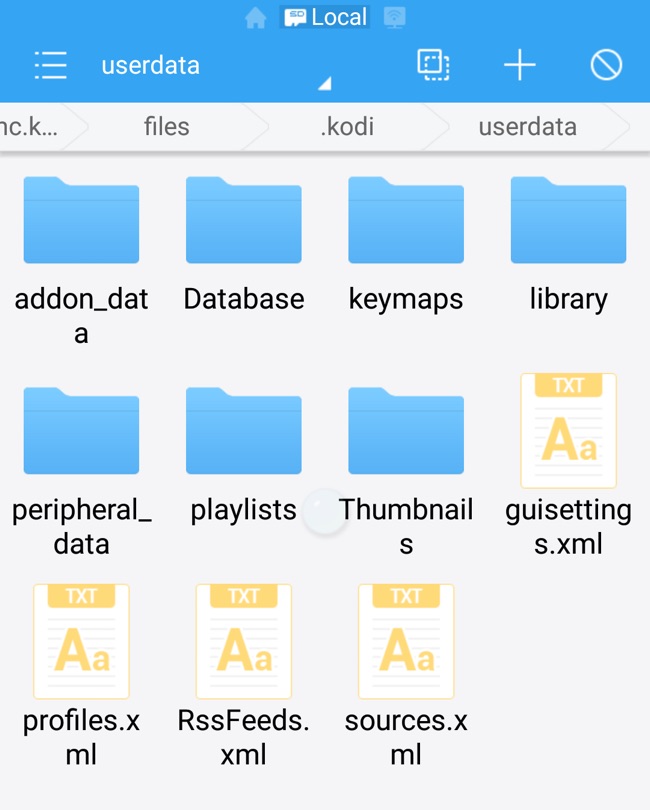Switch to the Local tab
This screenshot has width=650, height=810.
[325, 18]
